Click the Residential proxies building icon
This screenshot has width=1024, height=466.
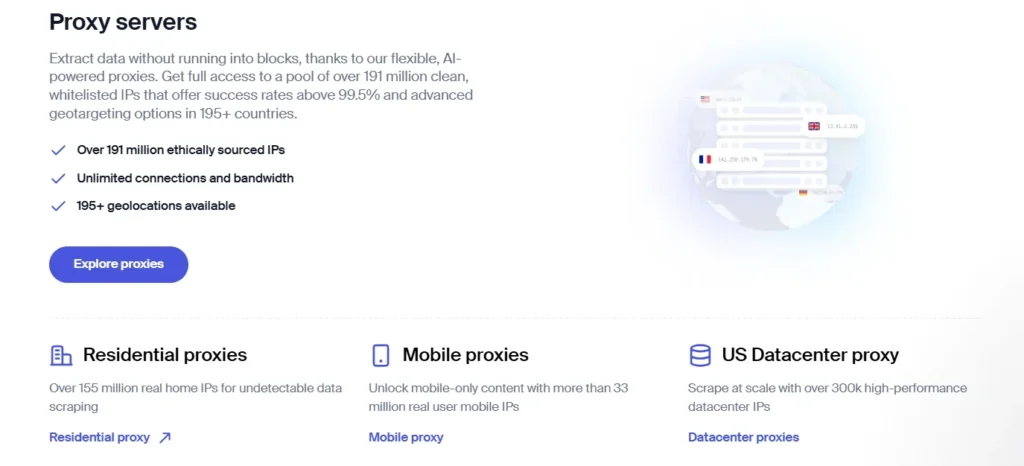tap(61, 355)
